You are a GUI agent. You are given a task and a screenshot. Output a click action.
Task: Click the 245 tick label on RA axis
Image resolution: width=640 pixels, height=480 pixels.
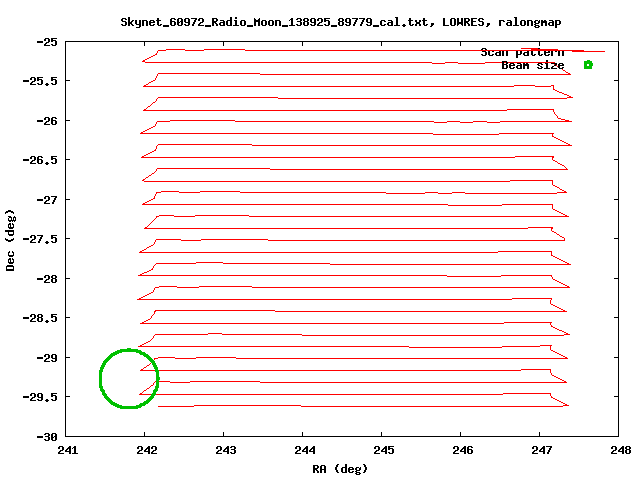(383, 451)
